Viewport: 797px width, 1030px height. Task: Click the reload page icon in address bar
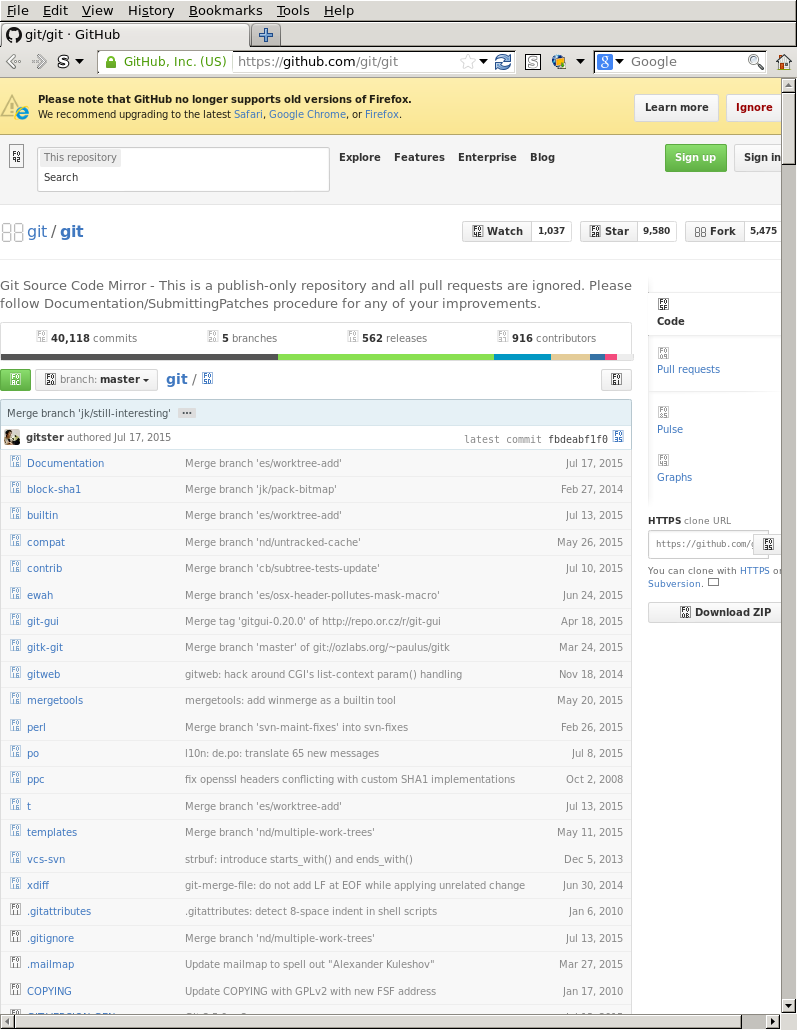tap(502, 62)
